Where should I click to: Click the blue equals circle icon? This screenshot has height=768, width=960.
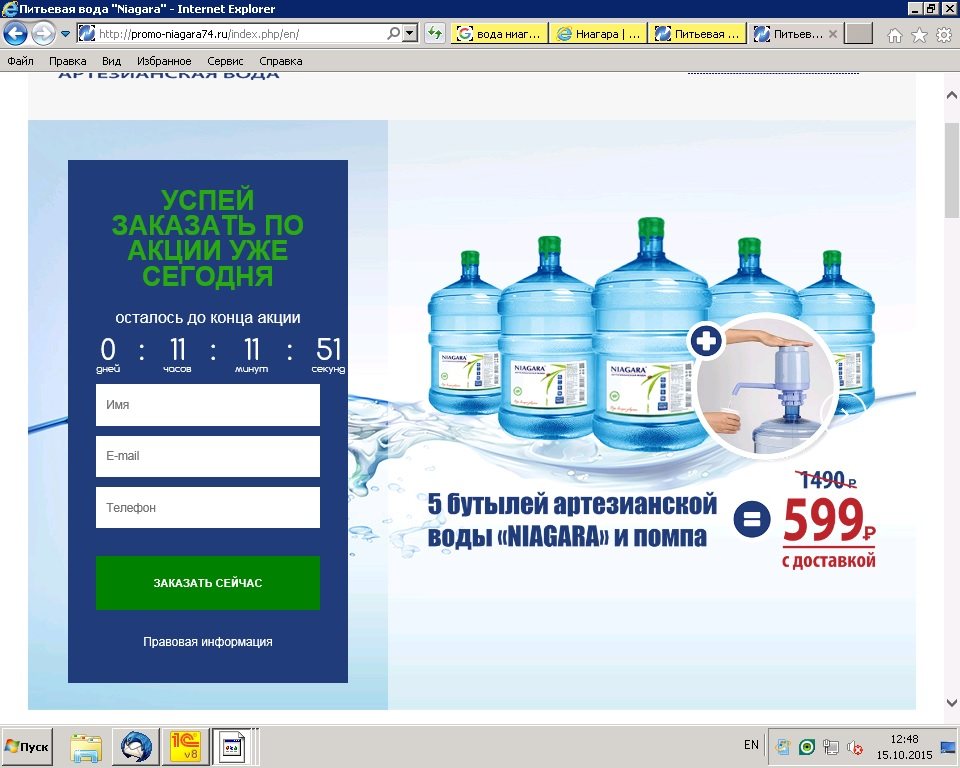[x=752, y=519]
